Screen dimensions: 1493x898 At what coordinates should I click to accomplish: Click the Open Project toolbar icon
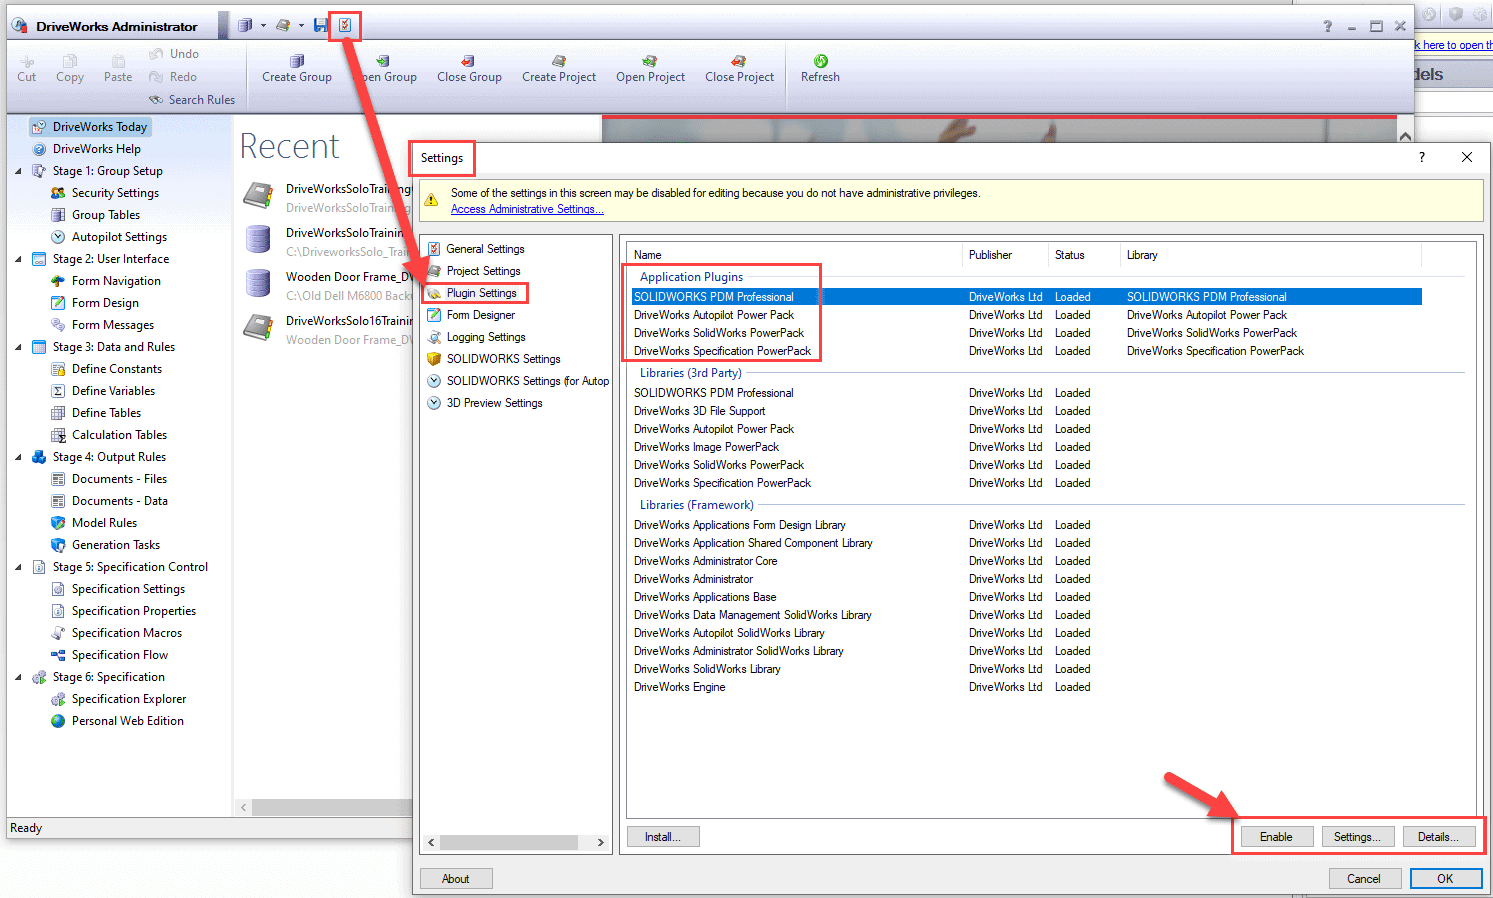point(650,61)
